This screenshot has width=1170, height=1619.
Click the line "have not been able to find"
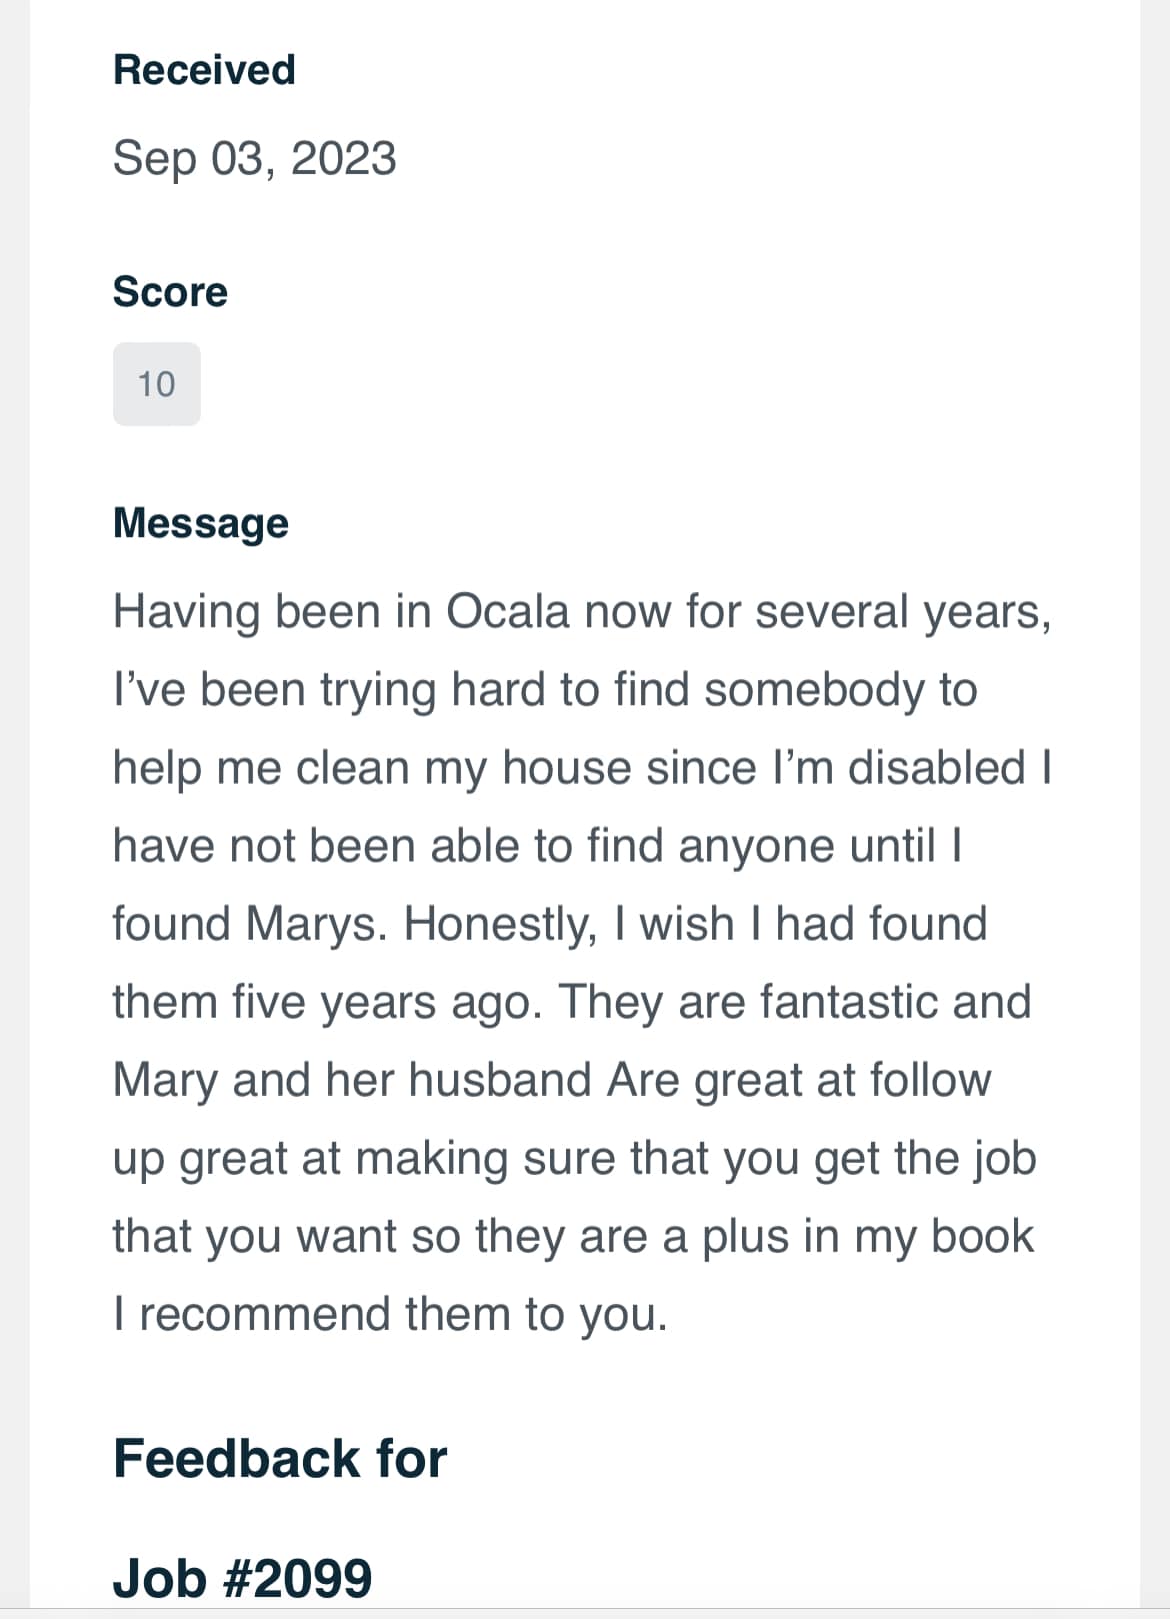pos(536,845)
